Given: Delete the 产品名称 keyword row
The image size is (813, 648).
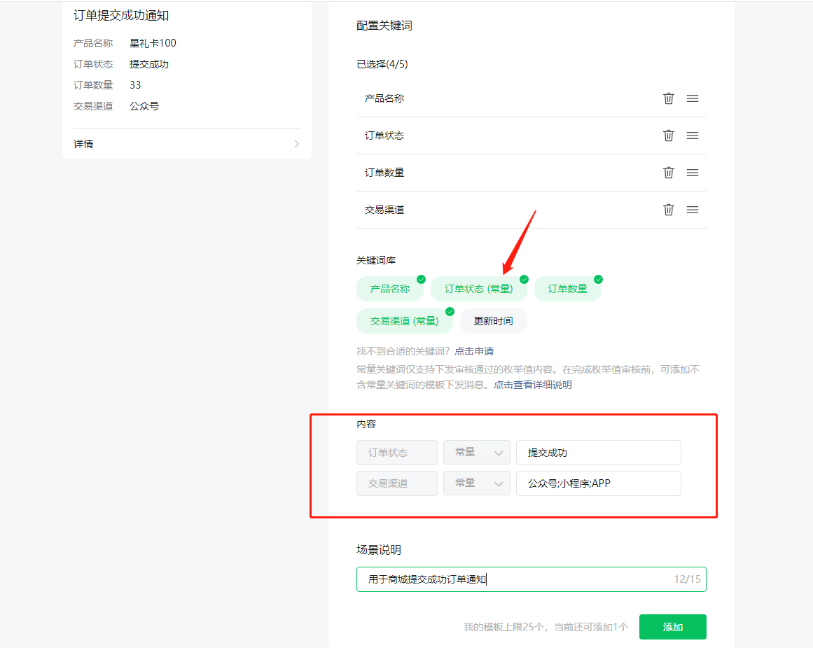Looking at the screenshot, I should pyautogui.click(x=668, y=98).
